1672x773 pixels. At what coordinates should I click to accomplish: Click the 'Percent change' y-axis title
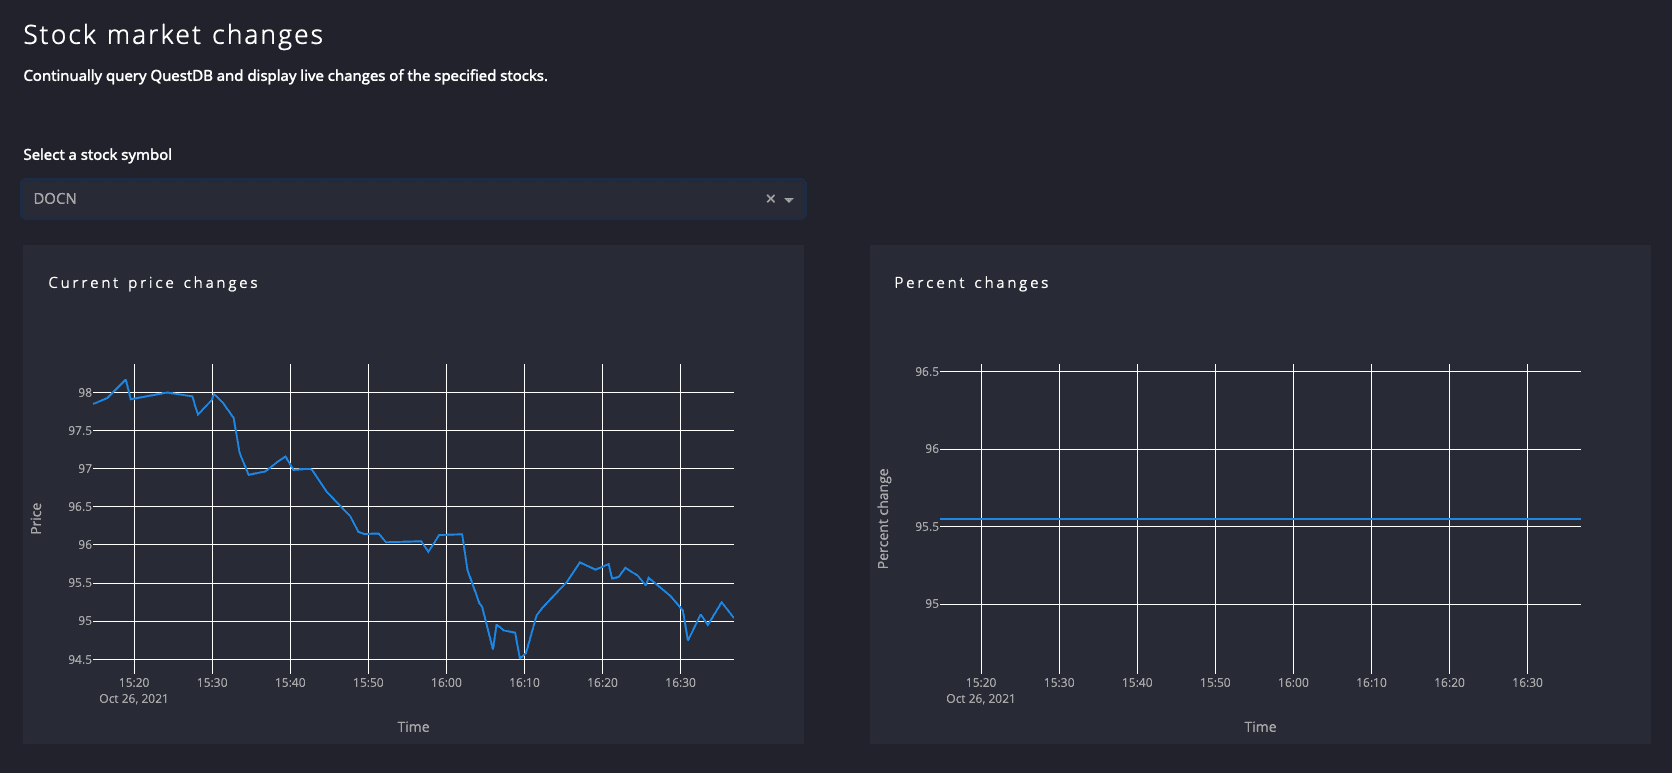click(883, 519)
